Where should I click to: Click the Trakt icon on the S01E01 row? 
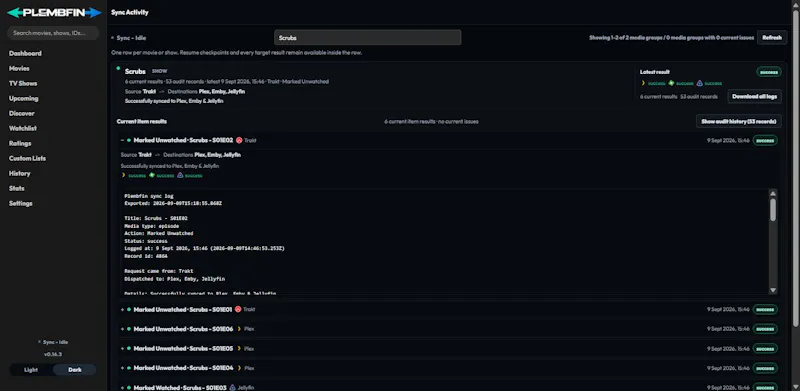[x=238, y=309]
